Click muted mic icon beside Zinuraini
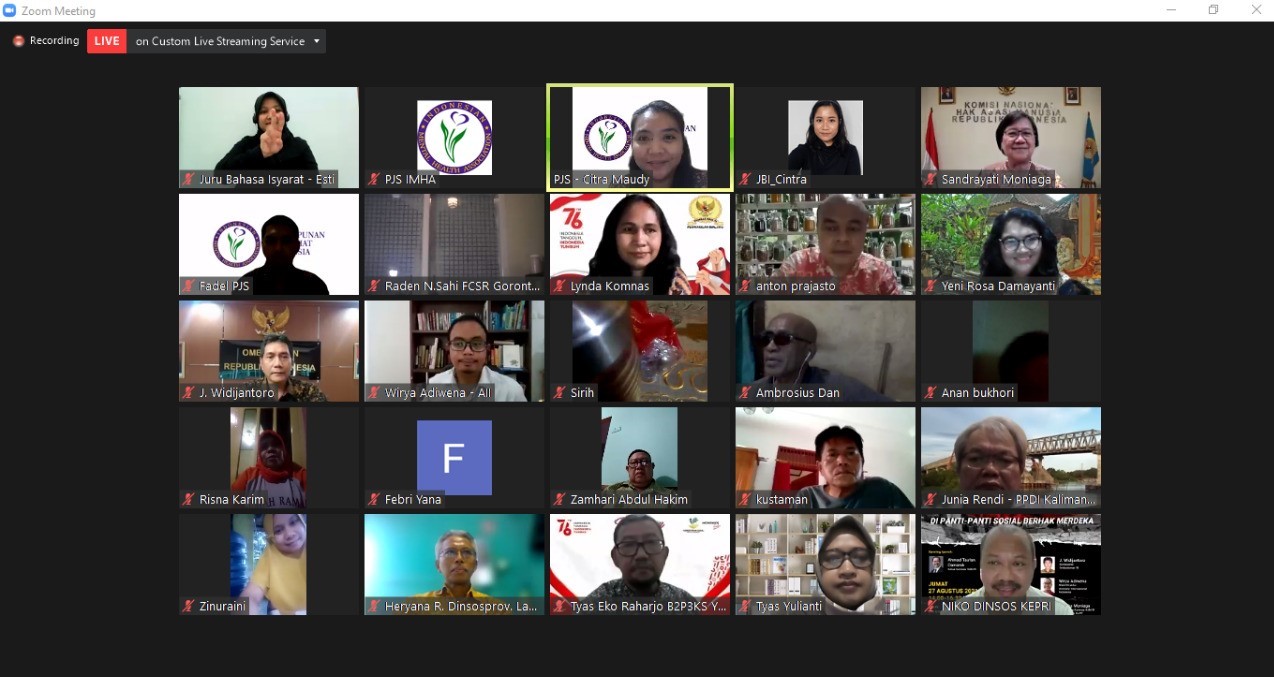The height and width of the screenshot is (677, 1274). click(x=188, y=606)
